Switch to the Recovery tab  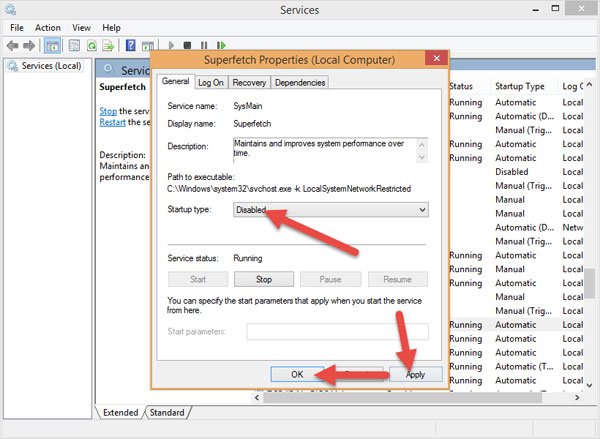click(x=249, y=83)
